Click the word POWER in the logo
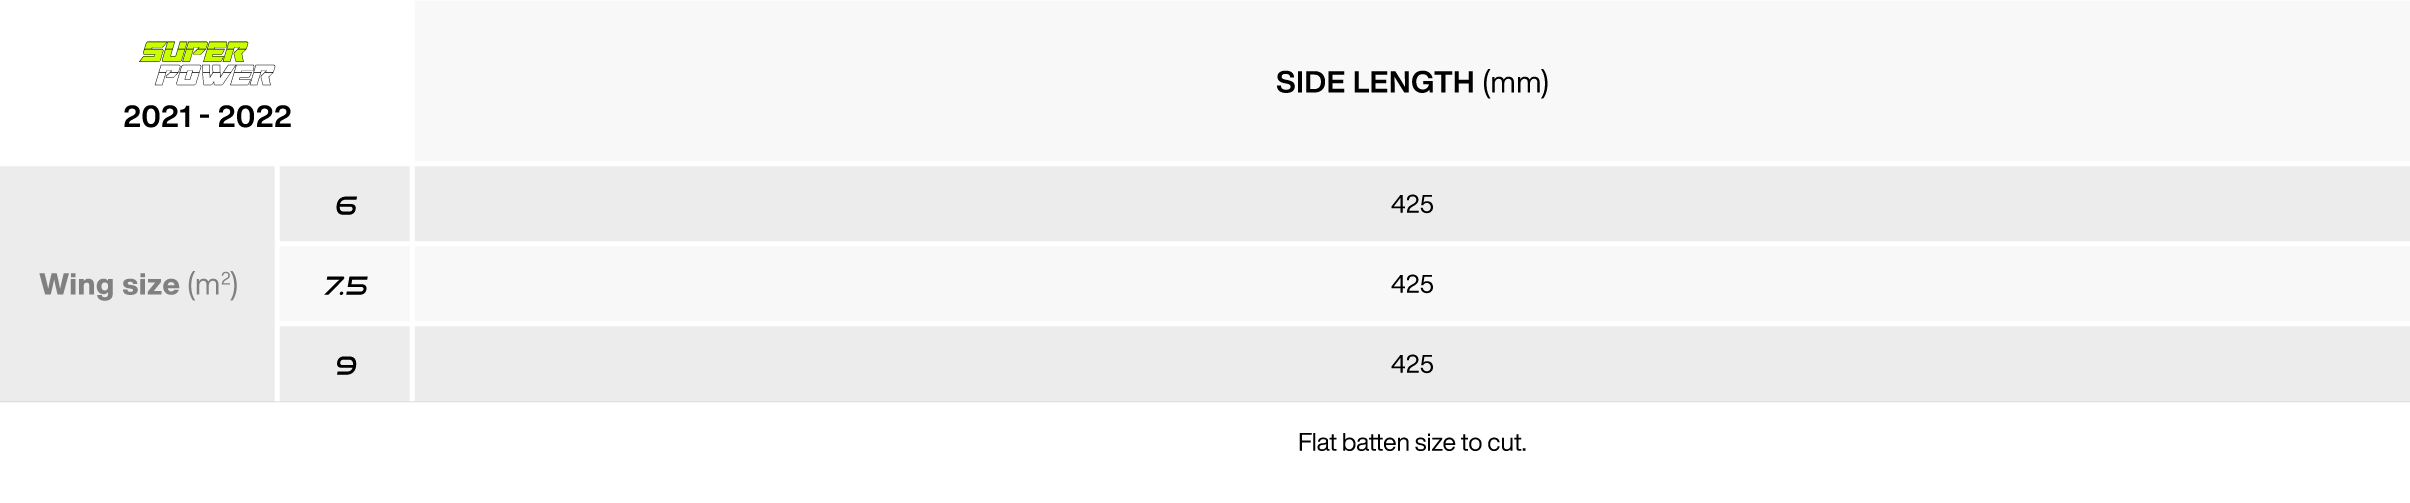Image resolution: width=2410 pixels, height=503 pixels. click(x=215, y=76)
